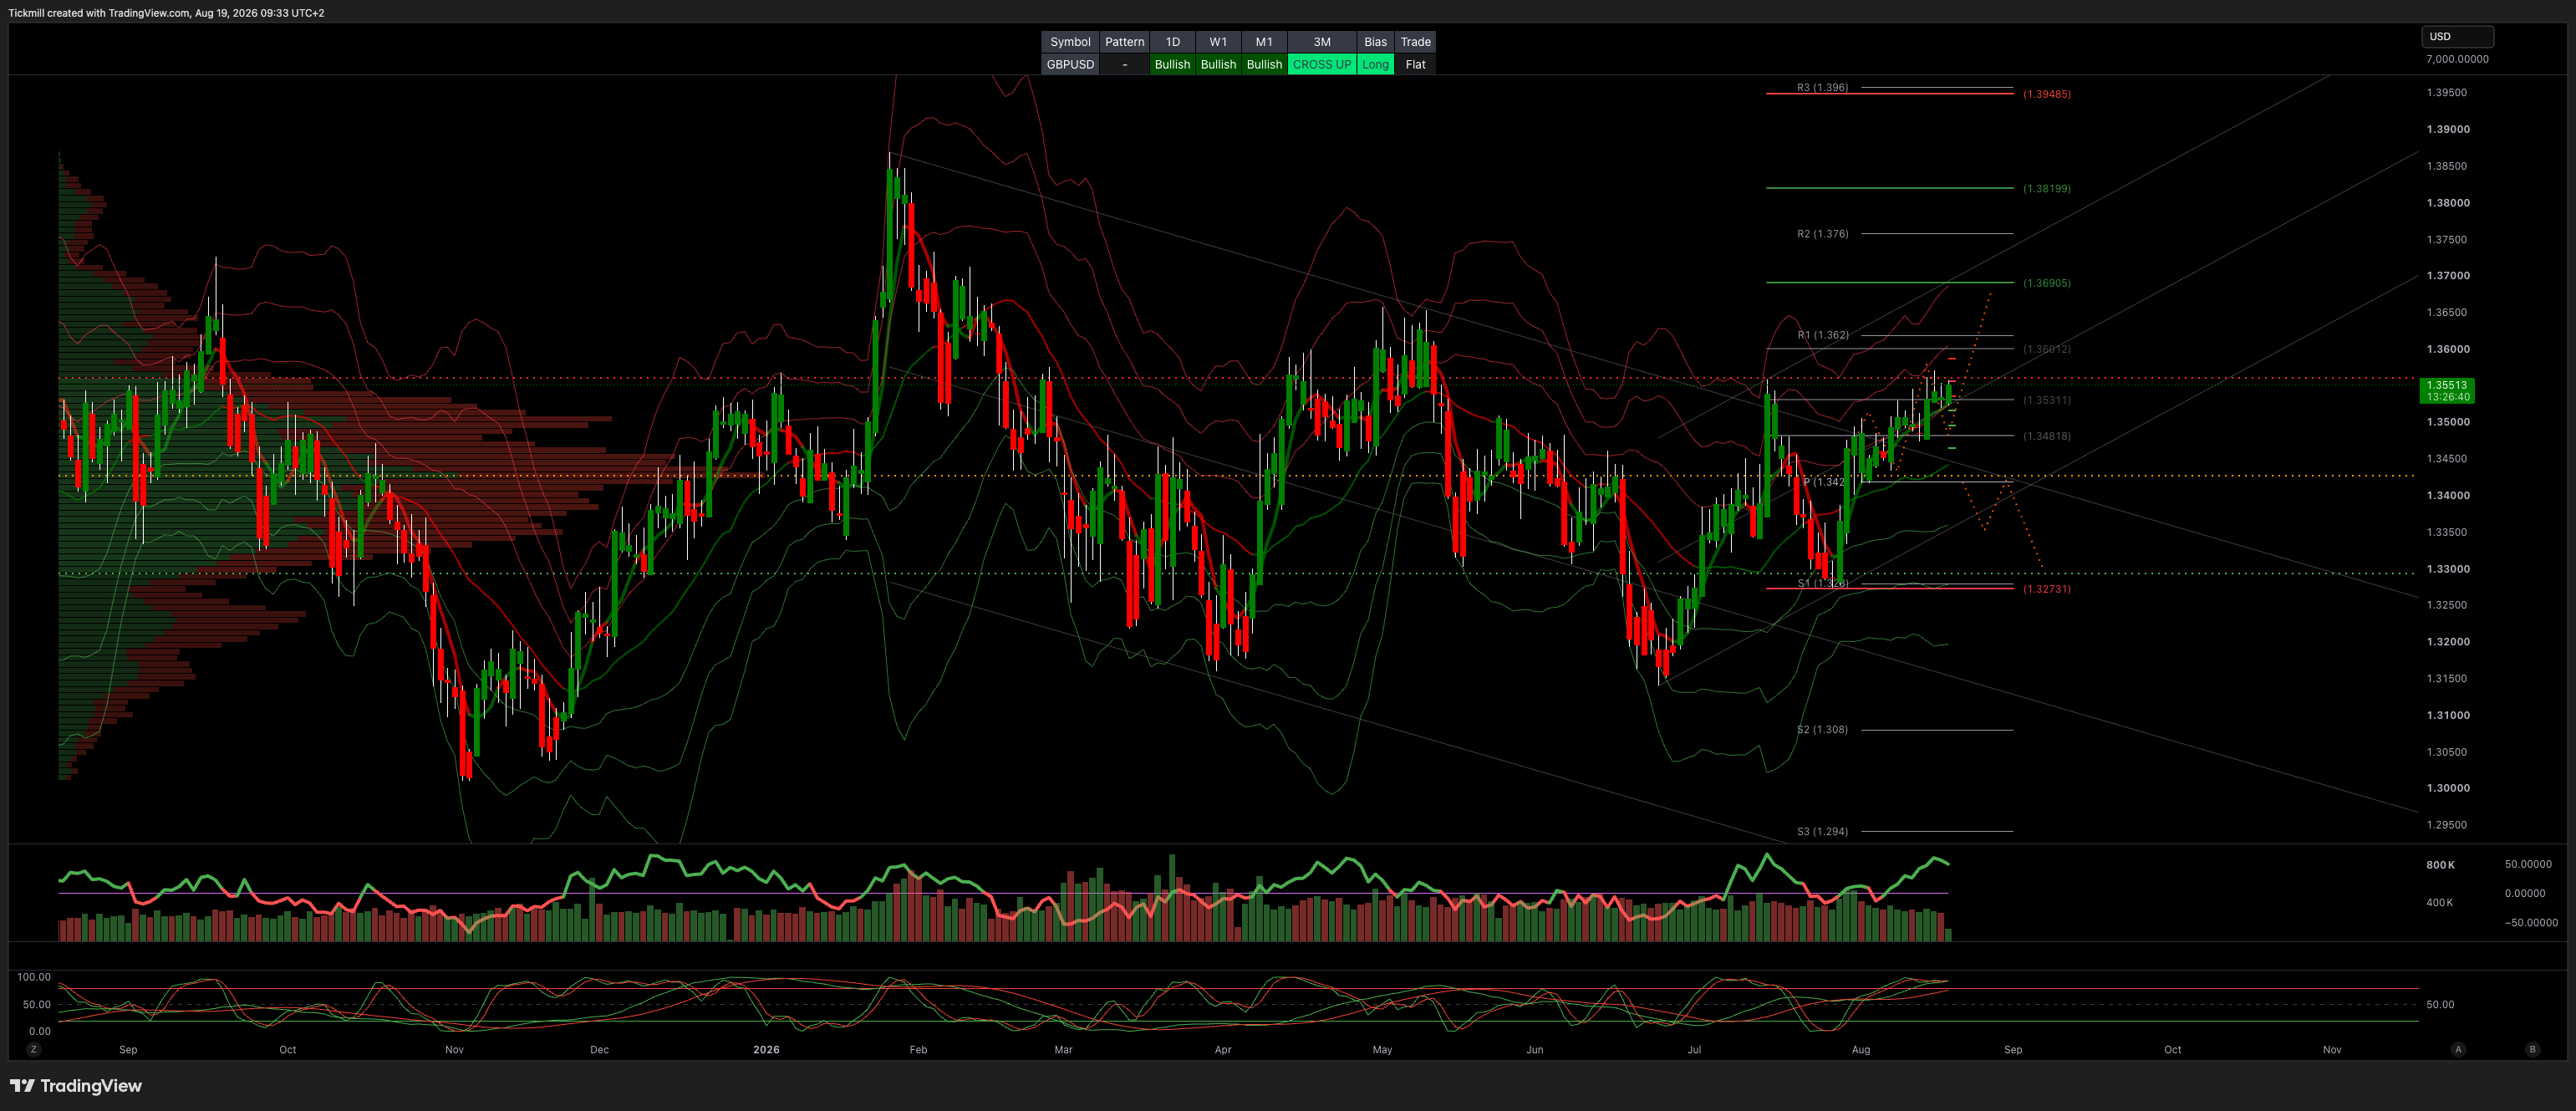This screenshot has width=2576, height=1111.
Task: Click the 2026 year label on time axis
Action: (766, 1050)
